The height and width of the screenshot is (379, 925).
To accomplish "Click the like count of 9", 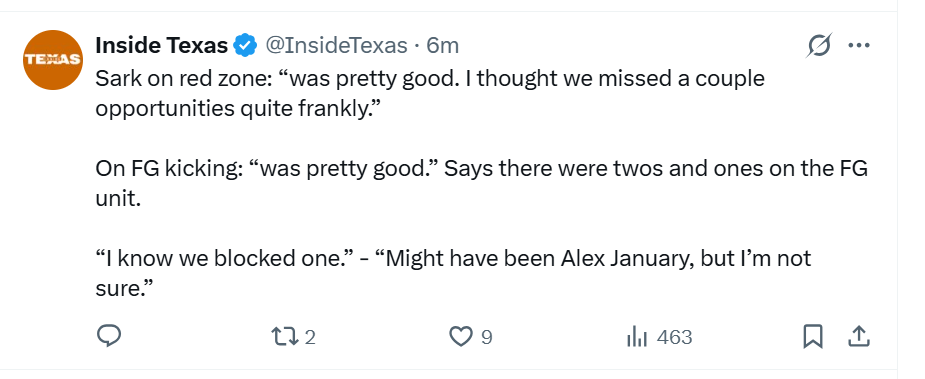I will pos(487,337).
